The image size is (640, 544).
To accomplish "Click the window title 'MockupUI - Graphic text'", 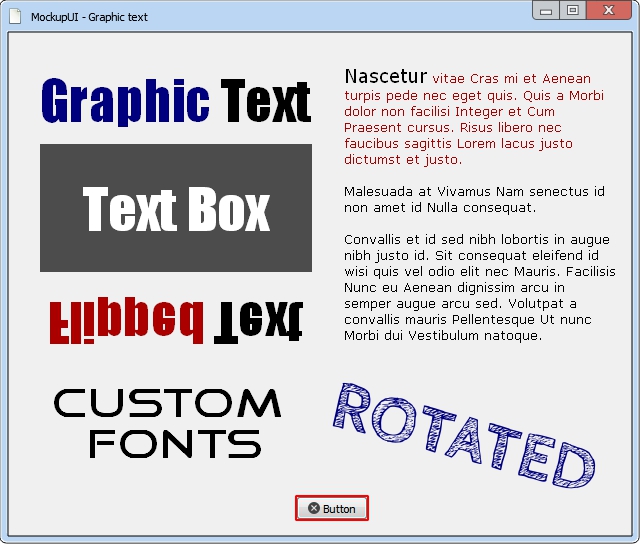I will [x=89, y=17].
